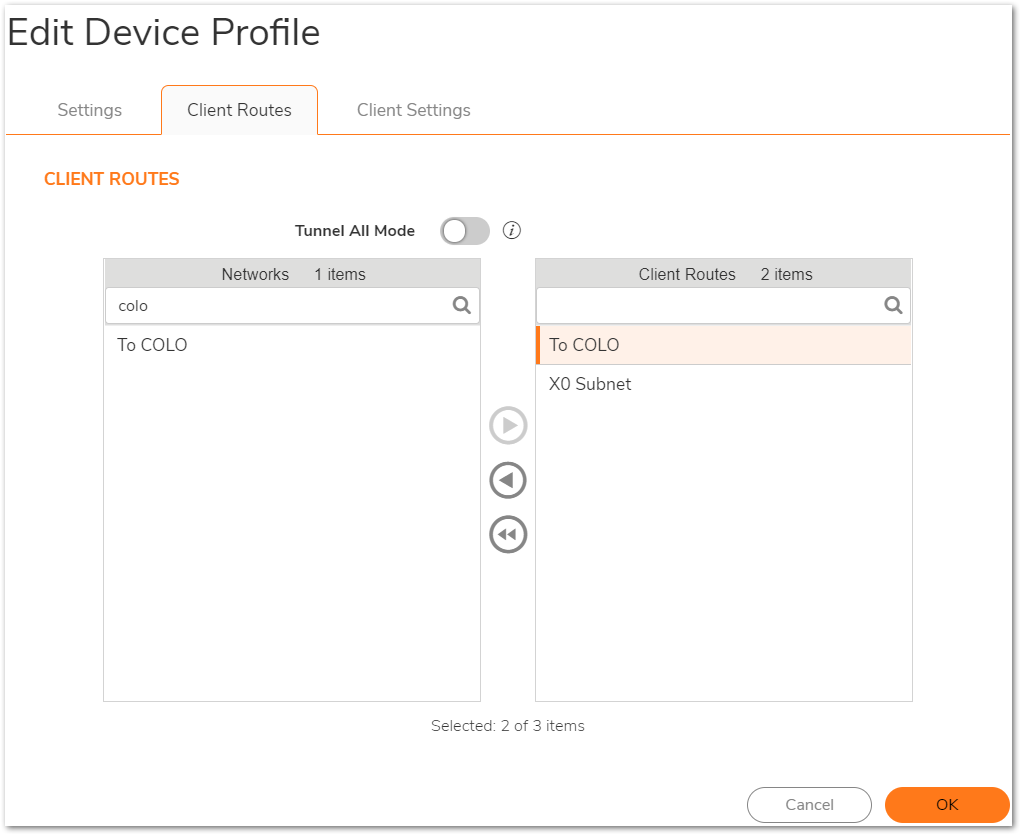The width and height of the screenshot is (1021, 835).
Task: Open the Client Settings tab
Action: pyautogui.click(x=413, y=110)
